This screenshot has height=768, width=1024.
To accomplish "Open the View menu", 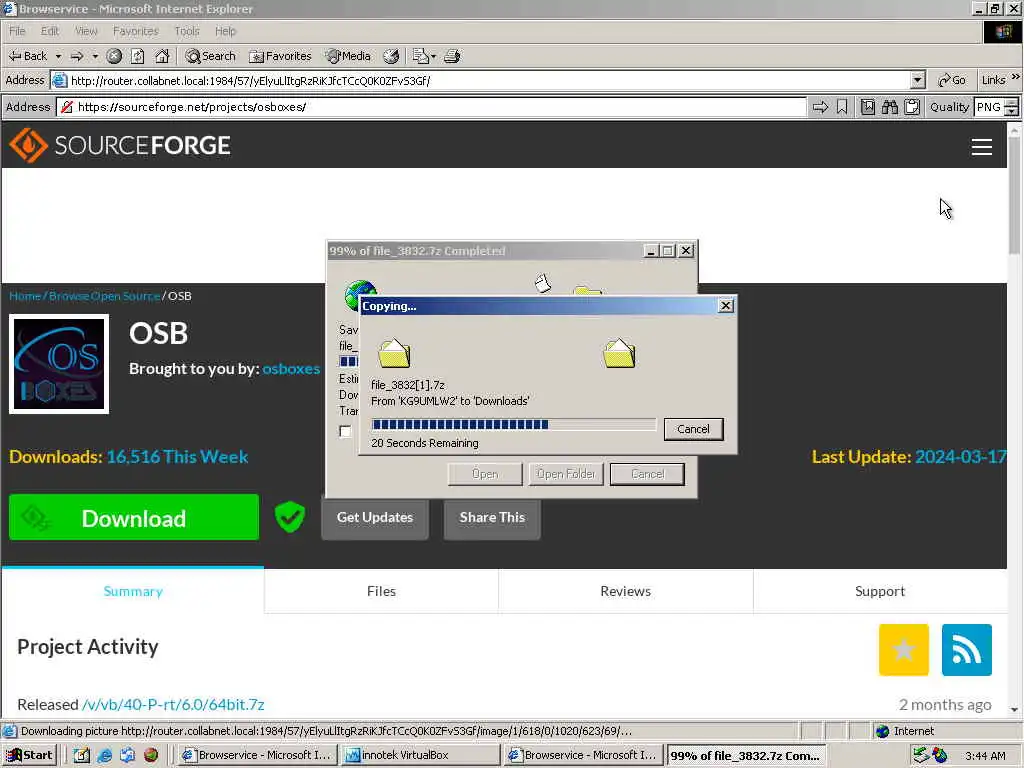I will tap(86, 31).
